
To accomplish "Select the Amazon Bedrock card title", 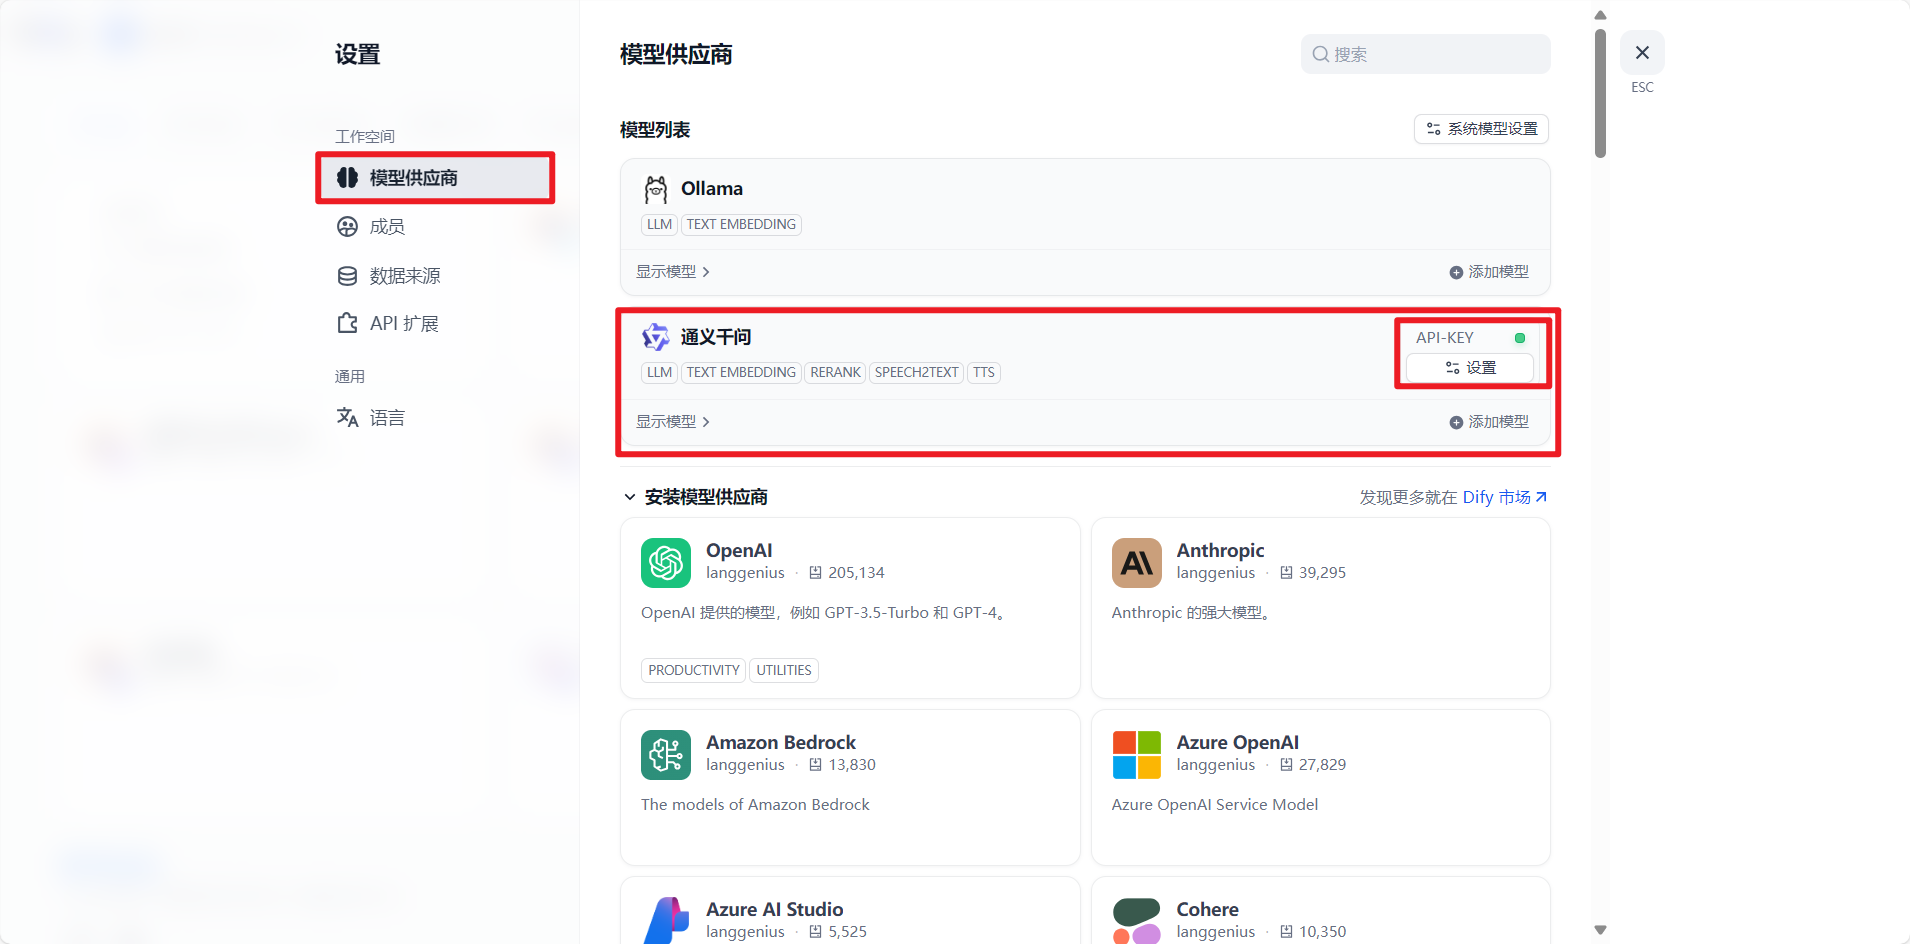I will [781, 743].
